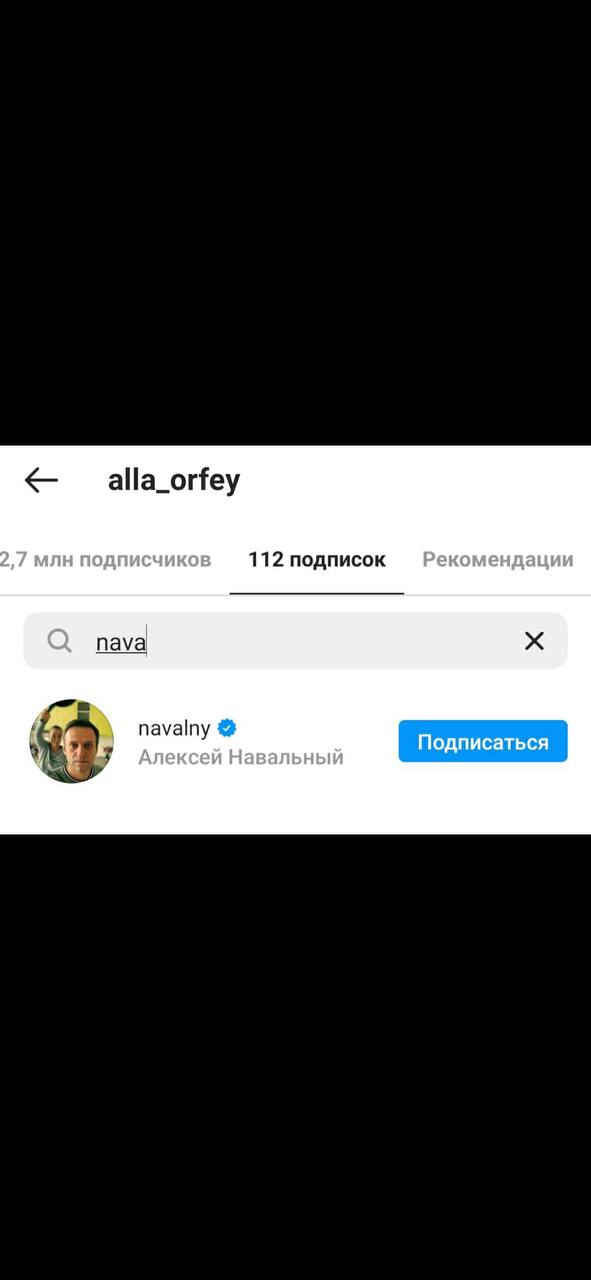
Task: Focus the search field containing nava
Action: click(x=295, y=641)
